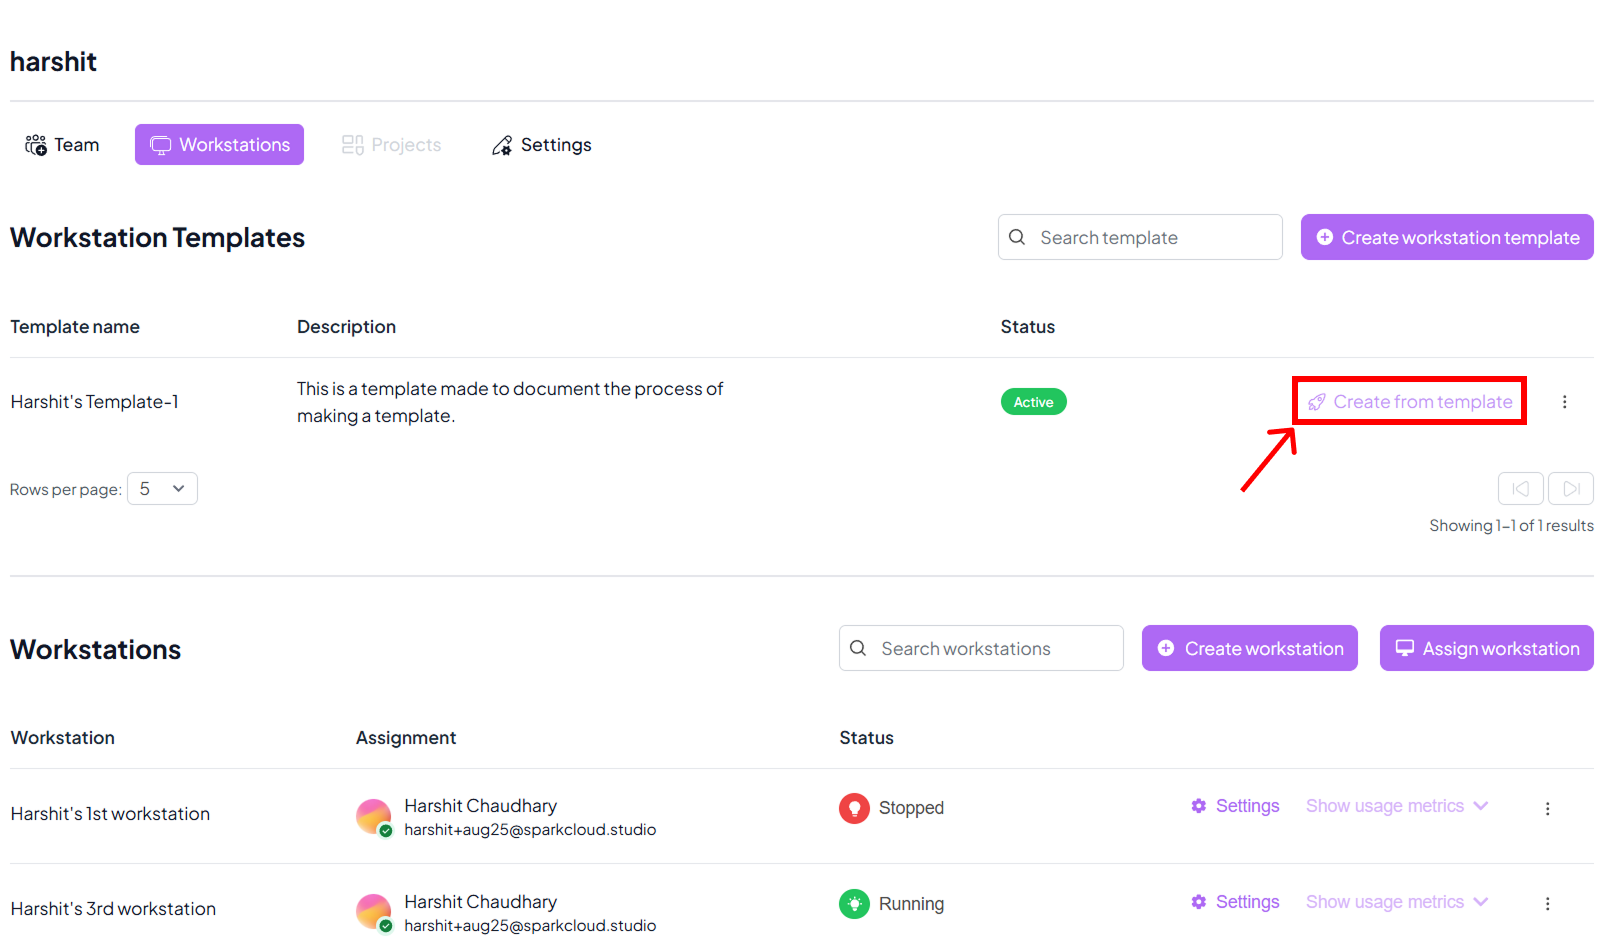Open kebab menu for Harshit's 1st workstation

tap(1547, 809)
